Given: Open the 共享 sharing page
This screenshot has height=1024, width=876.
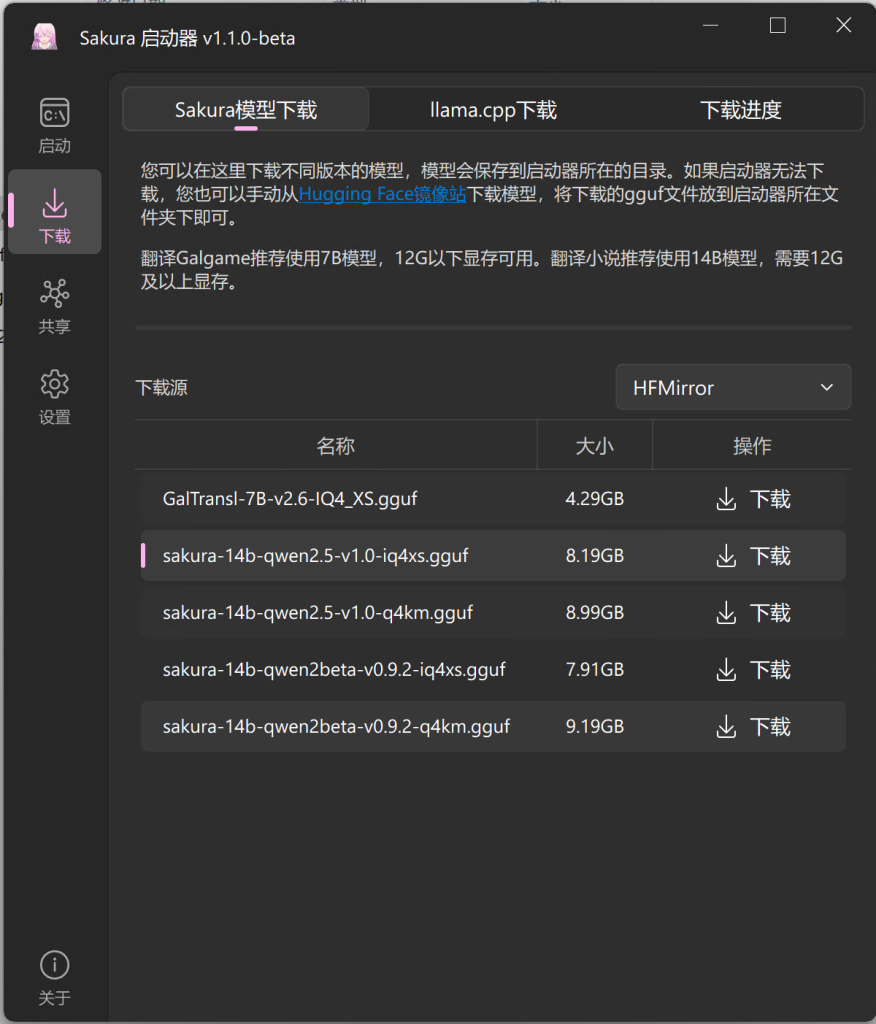Looking at the screenshot, I should [54, 306].
